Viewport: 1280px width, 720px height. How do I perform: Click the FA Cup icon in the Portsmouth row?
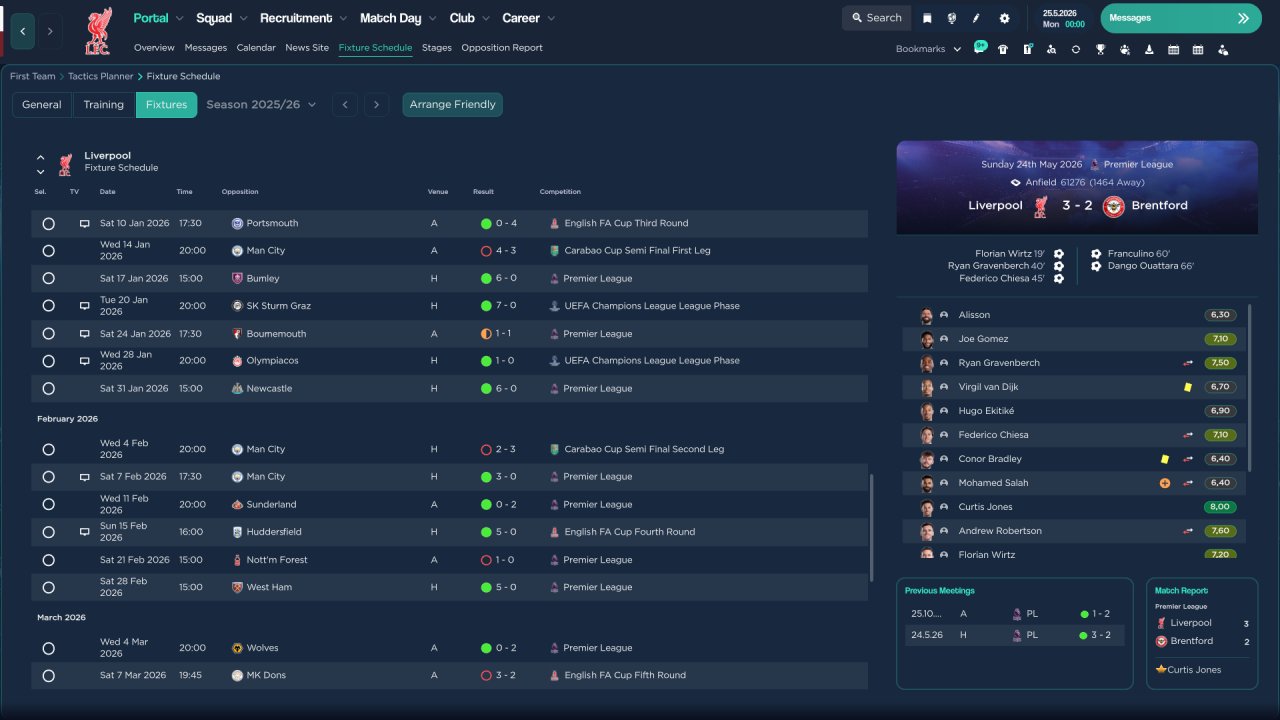(x=554, y=223)
